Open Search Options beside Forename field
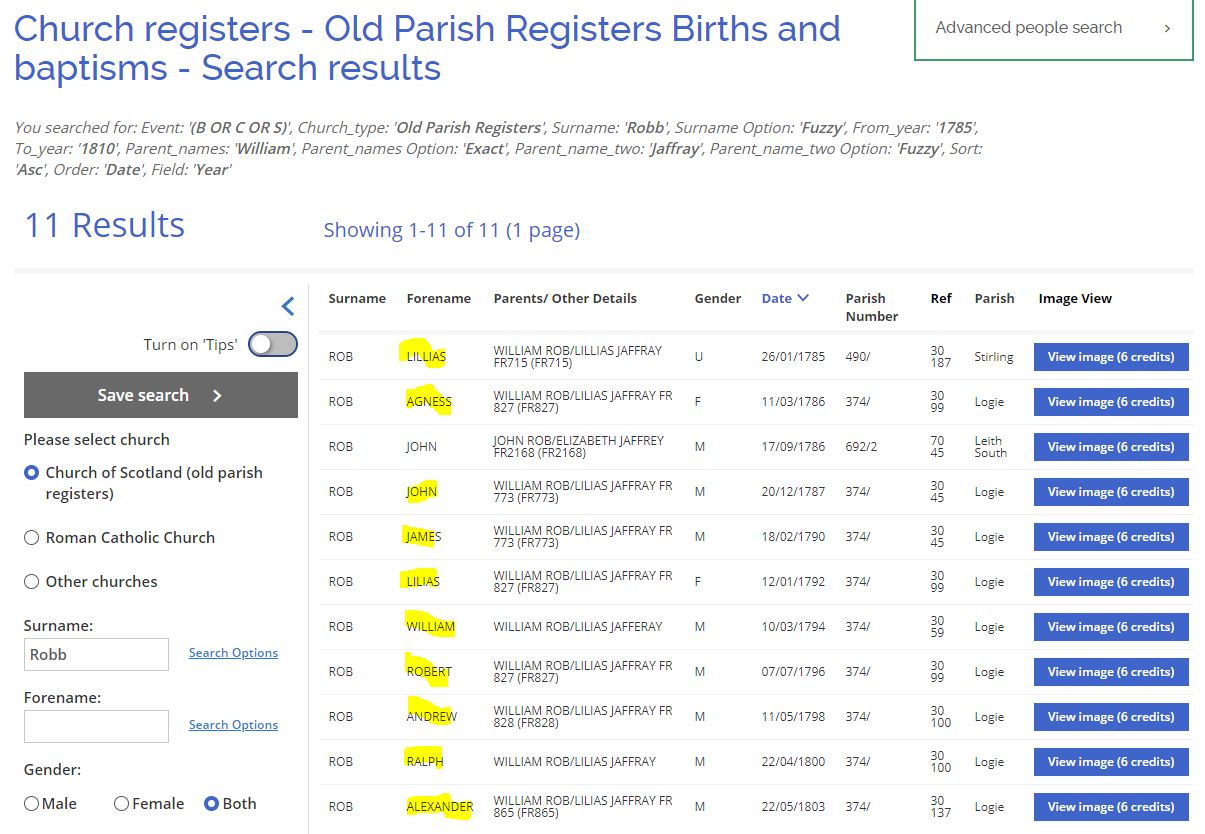This screenshot has height=834, width=1205. tap(233, 725)
